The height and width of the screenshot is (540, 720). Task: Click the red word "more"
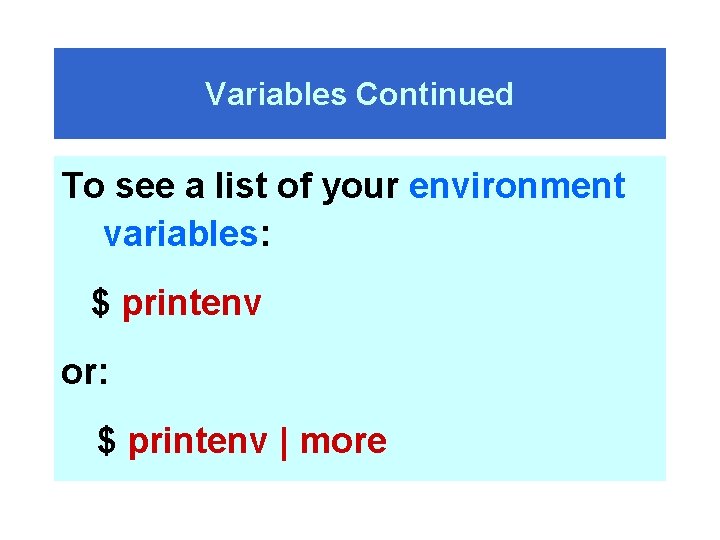pos(343,441)
